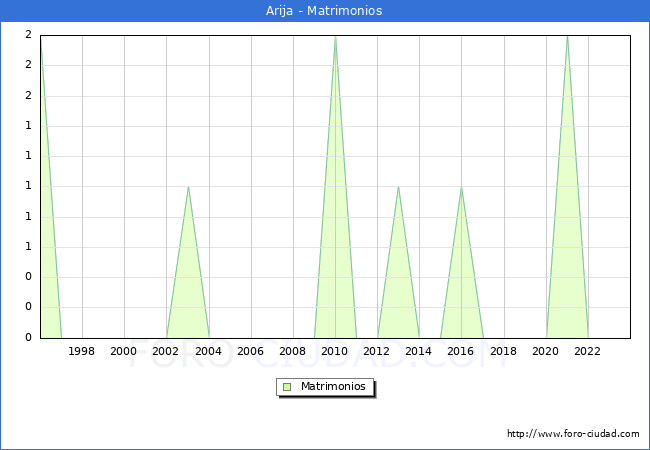This screenshot has height=450, width=650.
Task: Click the 2021 peak of the chart
Action: point(567,37)
